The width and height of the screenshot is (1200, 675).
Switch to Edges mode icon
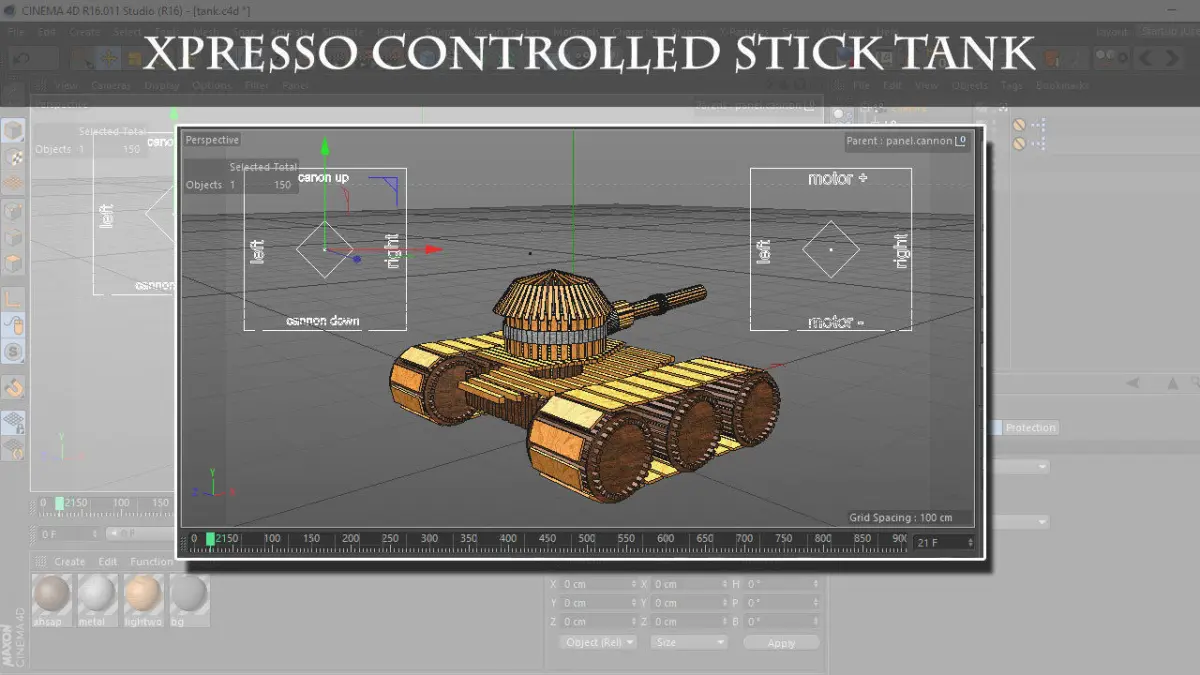[13, 238]
